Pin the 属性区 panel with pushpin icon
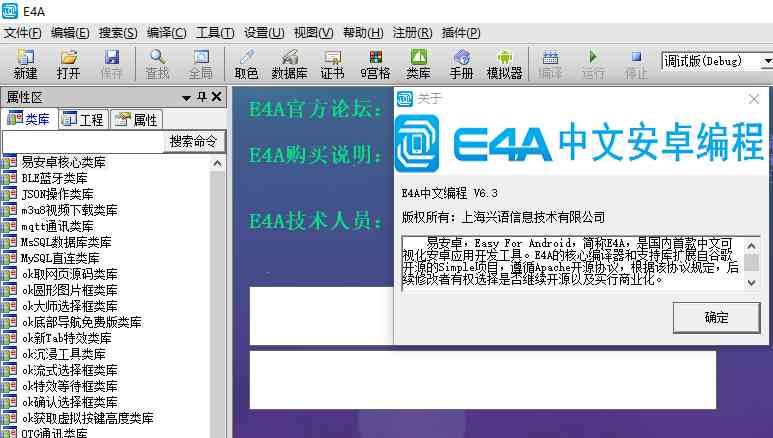Image resolution: width=773 pixels, height=438 pixels. point(202,97)
